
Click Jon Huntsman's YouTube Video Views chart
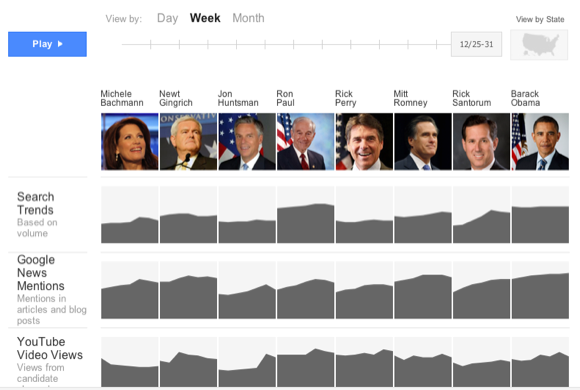coord(247,362)
